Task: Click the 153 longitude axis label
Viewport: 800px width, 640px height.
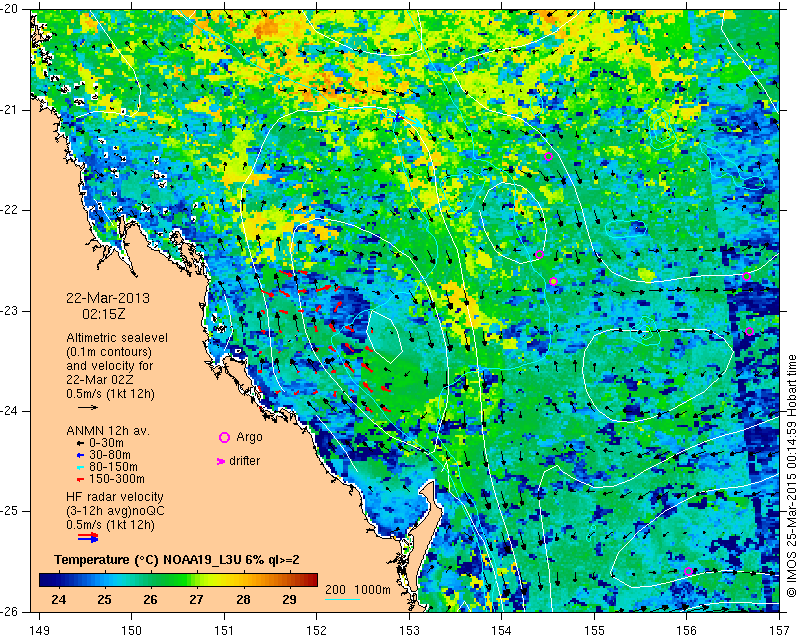Action: tap(409, 631)
